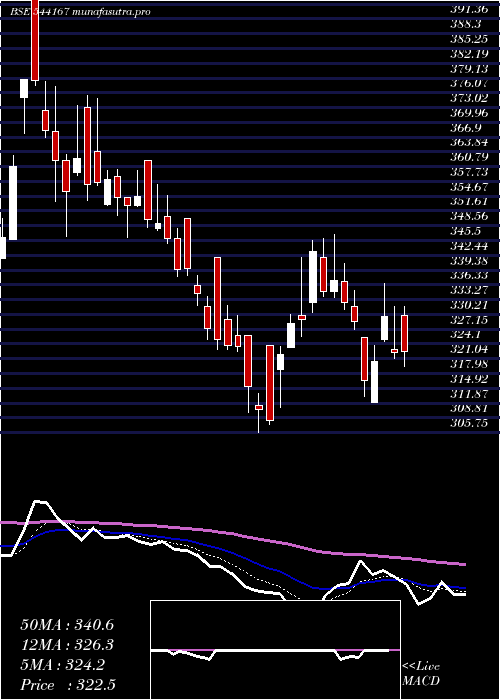Image resolution: width=500 pixels, height=700 pixels.
Task: Click the 330.21 price axis label
Action: click(469, 305)
